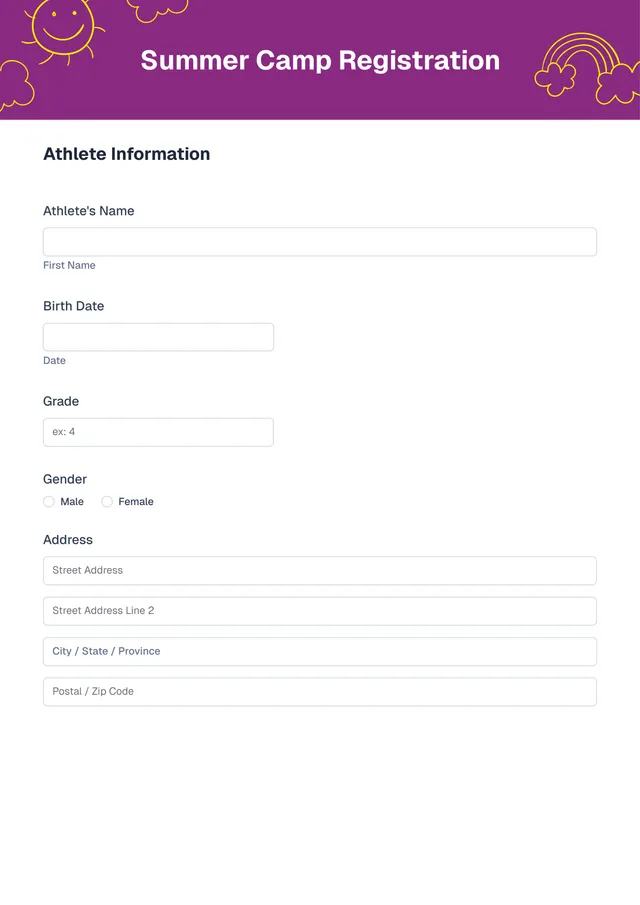Select the Female radio button
640x905 pixels.
(107, 501)
